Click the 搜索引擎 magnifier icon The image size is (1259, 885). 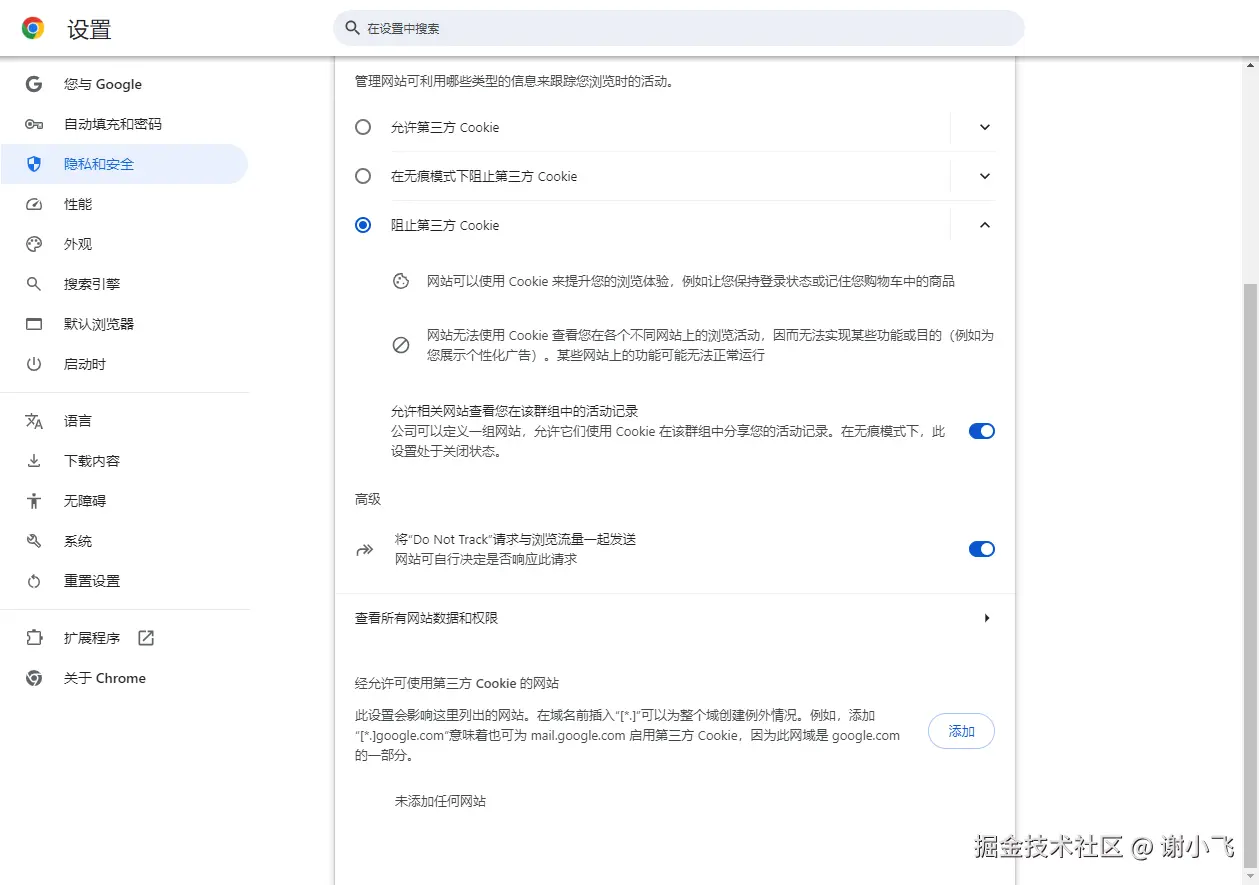pyautogui.click(x=33, y=283)
